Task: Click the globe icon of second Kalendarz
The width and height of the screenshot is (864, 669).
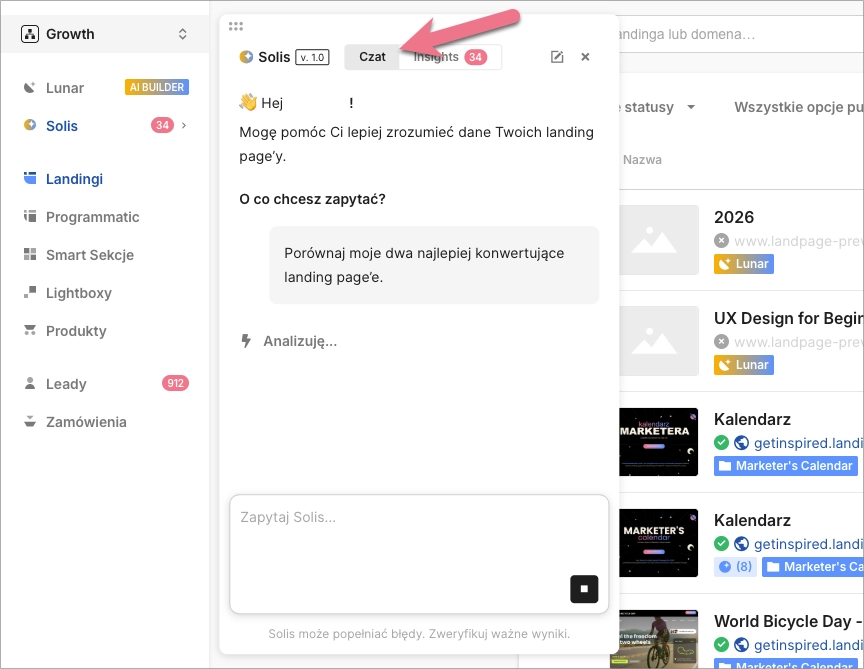Action: point(742,543)
